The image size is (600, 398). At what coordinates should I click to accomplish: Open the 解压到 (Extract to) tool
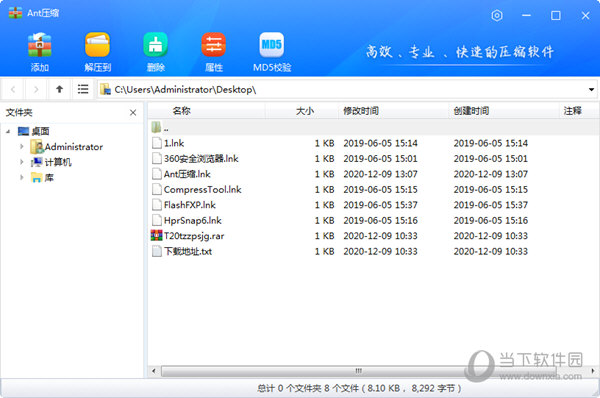(x=97, y=45)
